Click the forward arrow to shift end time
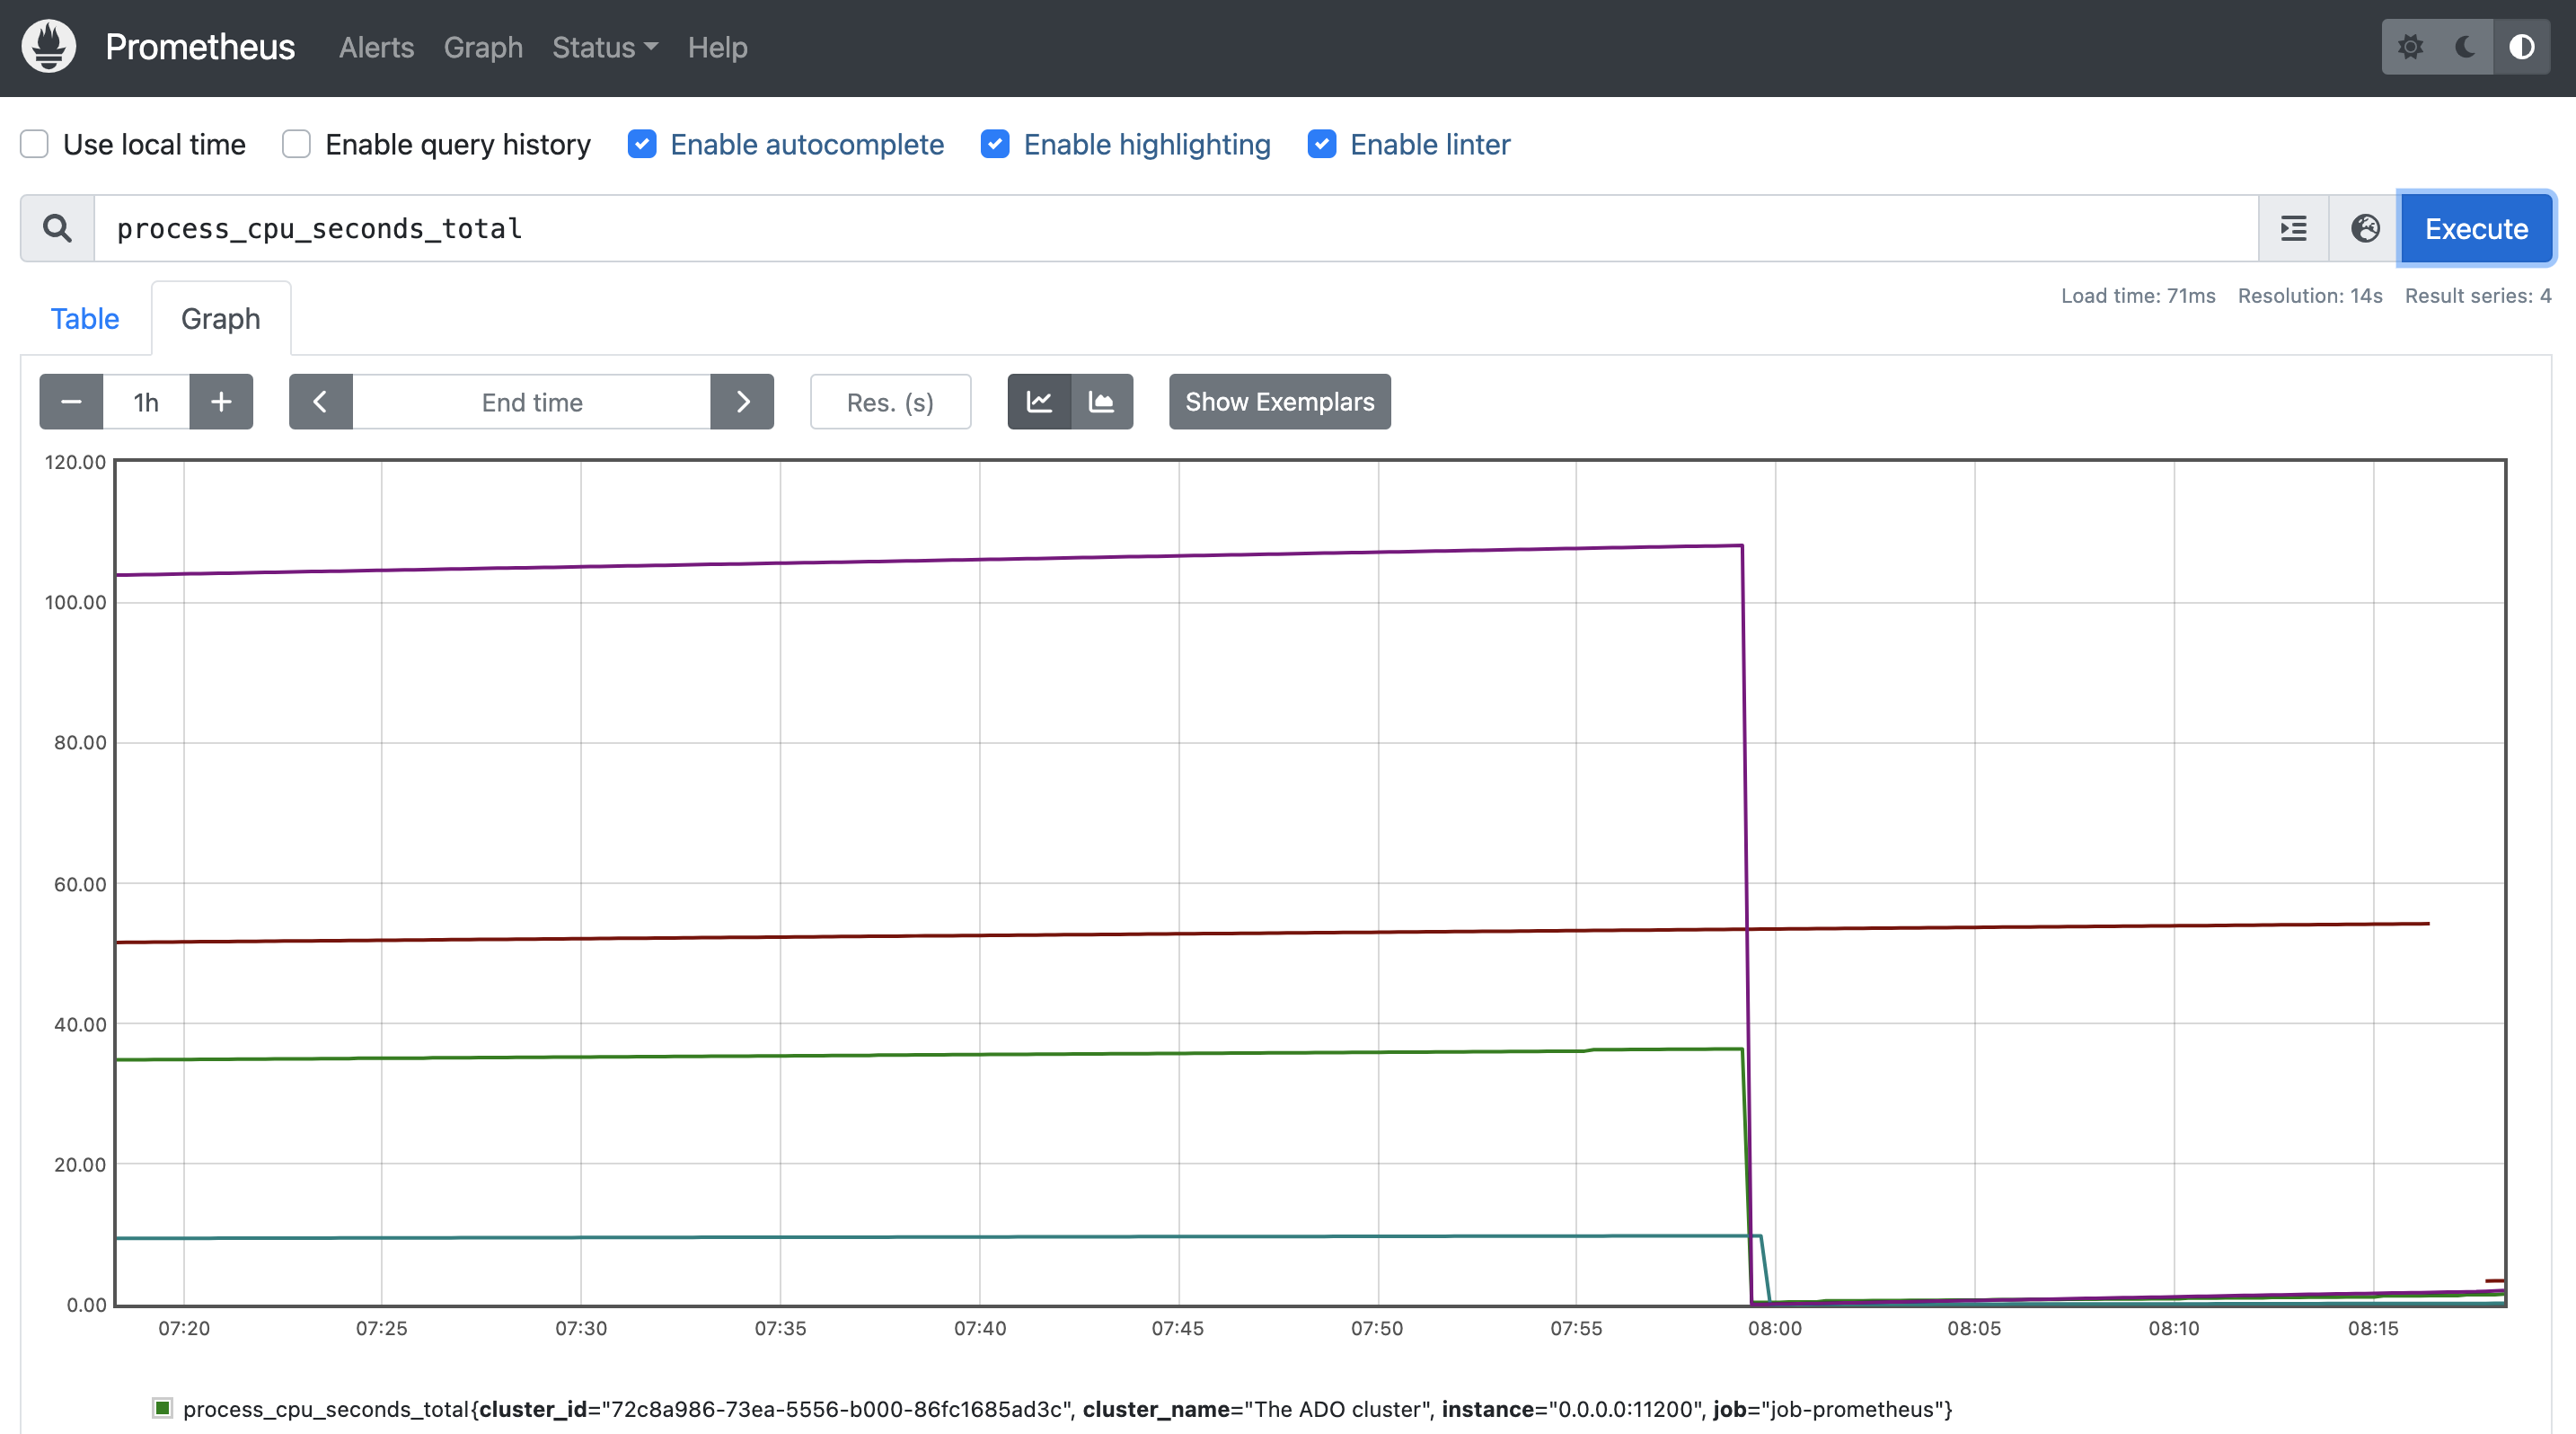 click(742, 401)
